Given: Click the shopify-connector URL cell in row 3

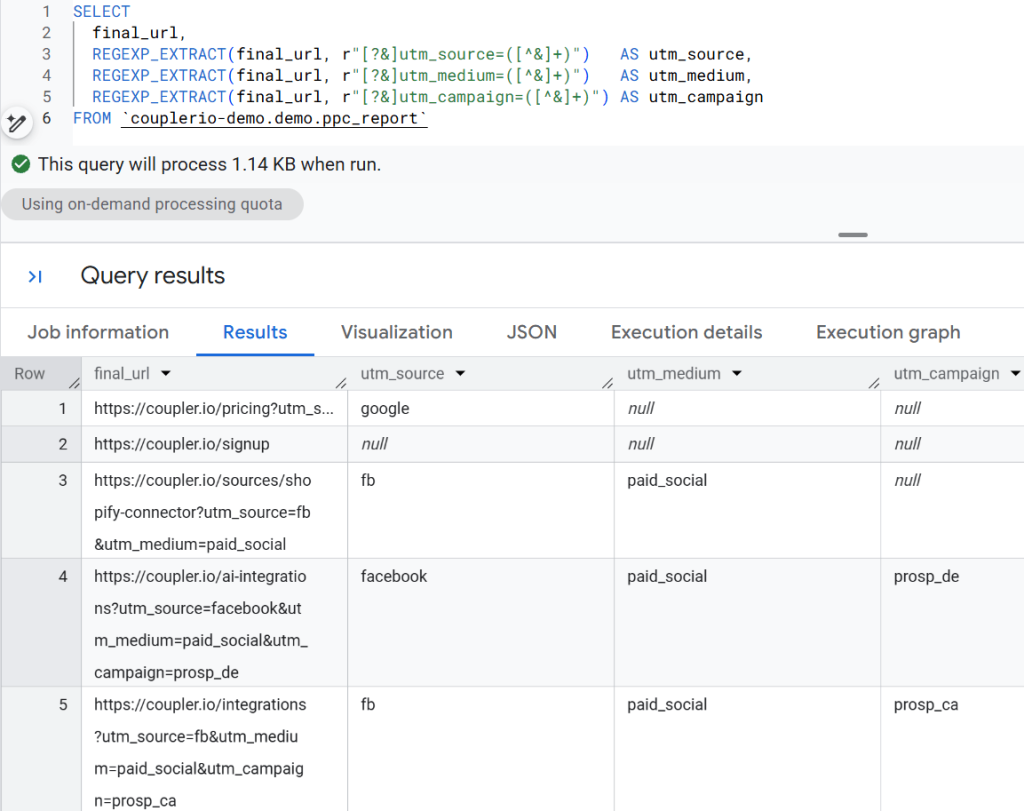Looking at the screenshot, I should pos(214,511).
